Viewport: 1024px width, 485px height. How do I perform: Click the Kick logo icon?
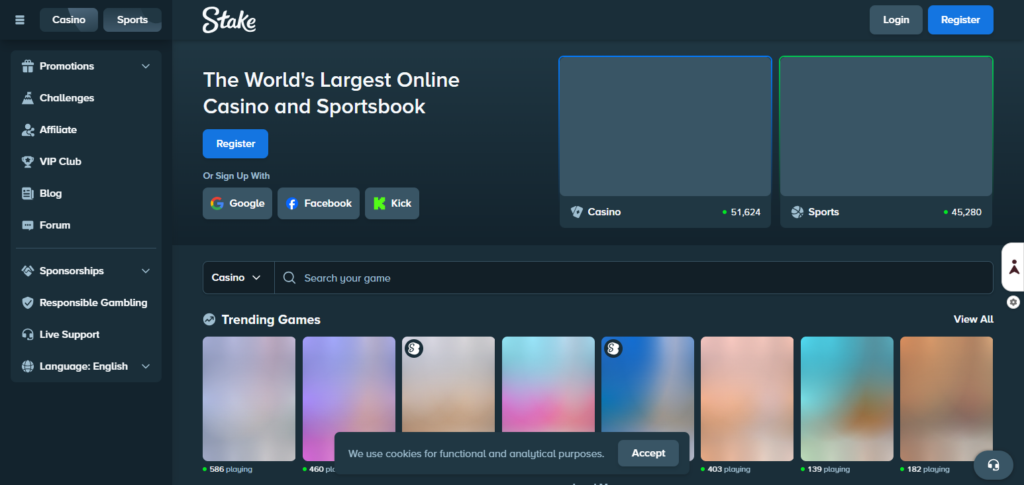pos(379,204)
